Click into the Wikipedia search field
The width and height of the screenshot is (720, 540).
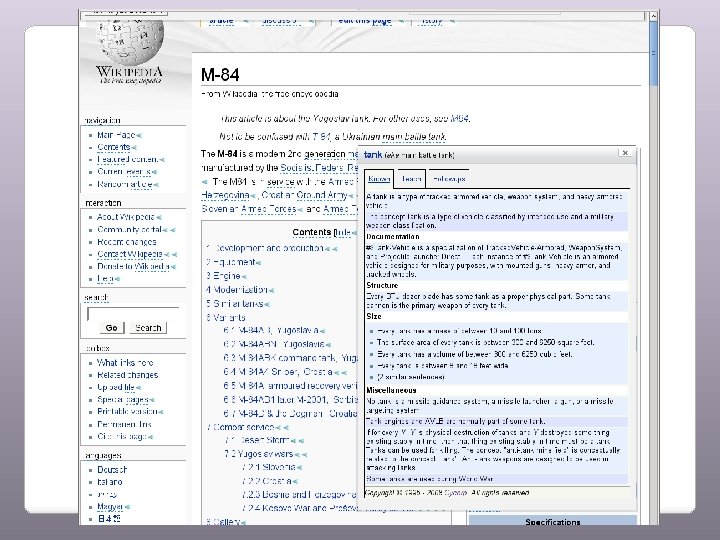point(133,314)
